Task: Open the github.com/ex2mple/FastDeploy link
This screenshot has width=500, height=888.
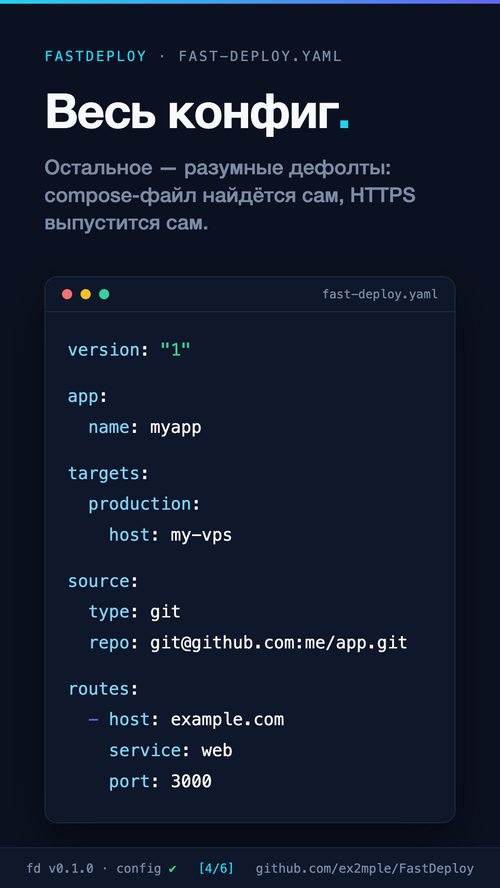Action: [365, 868]
